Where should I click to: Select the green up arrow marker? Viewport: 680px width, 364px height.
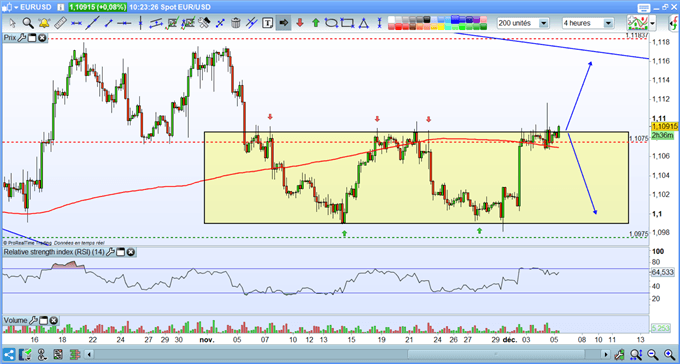click(316, 23)
